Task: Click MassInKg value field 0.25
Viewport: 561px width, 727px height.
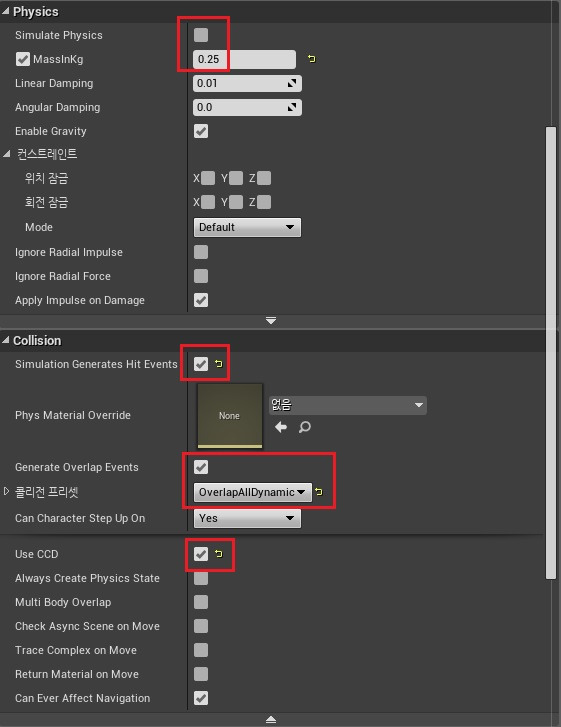Action: click(244, 59)
